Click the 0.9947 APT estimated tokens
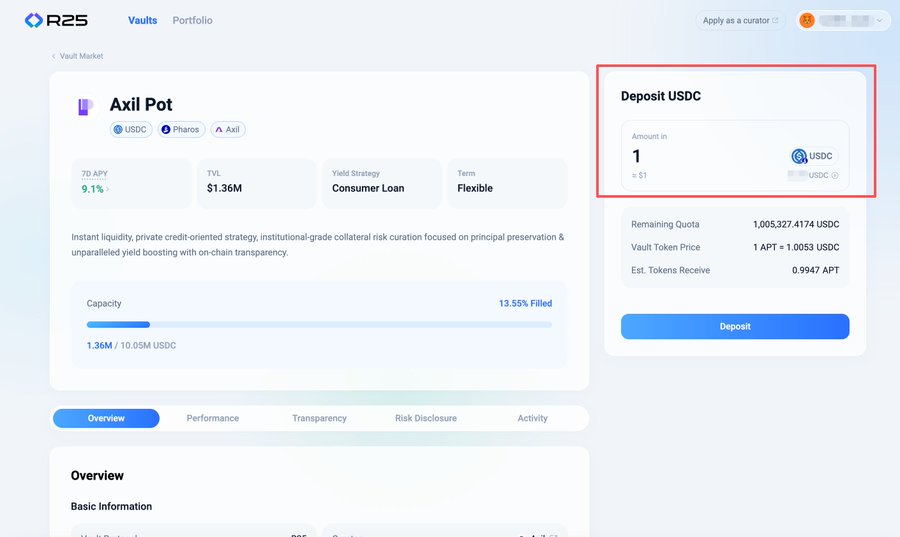The height and width of the screenshot is (537, 900). (816, 270)
